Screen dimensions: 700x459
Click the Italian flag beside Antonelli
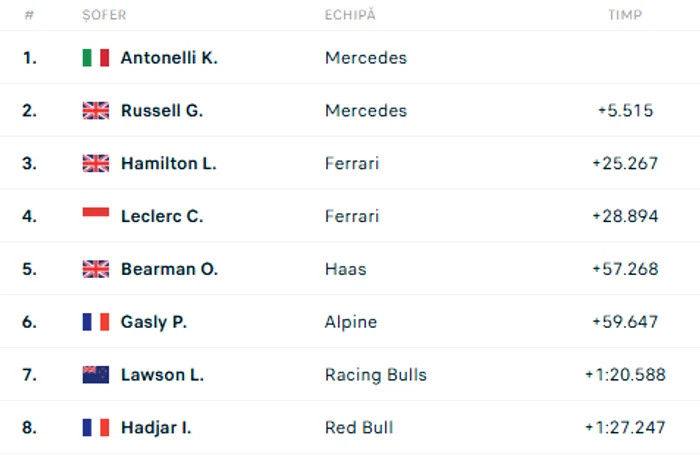[x=95, y=58]
